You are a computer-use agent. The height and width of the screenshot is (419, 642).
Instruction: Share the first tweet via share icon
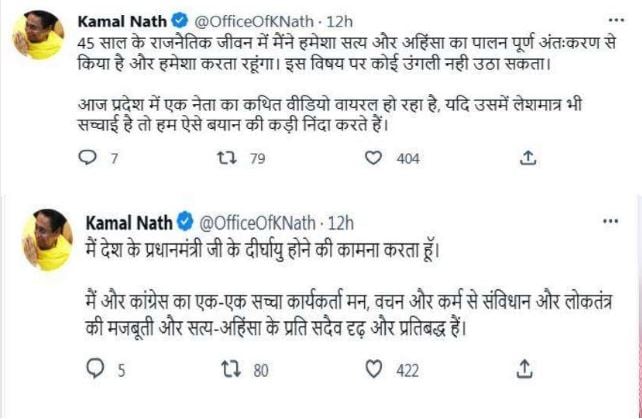(529, 158)
